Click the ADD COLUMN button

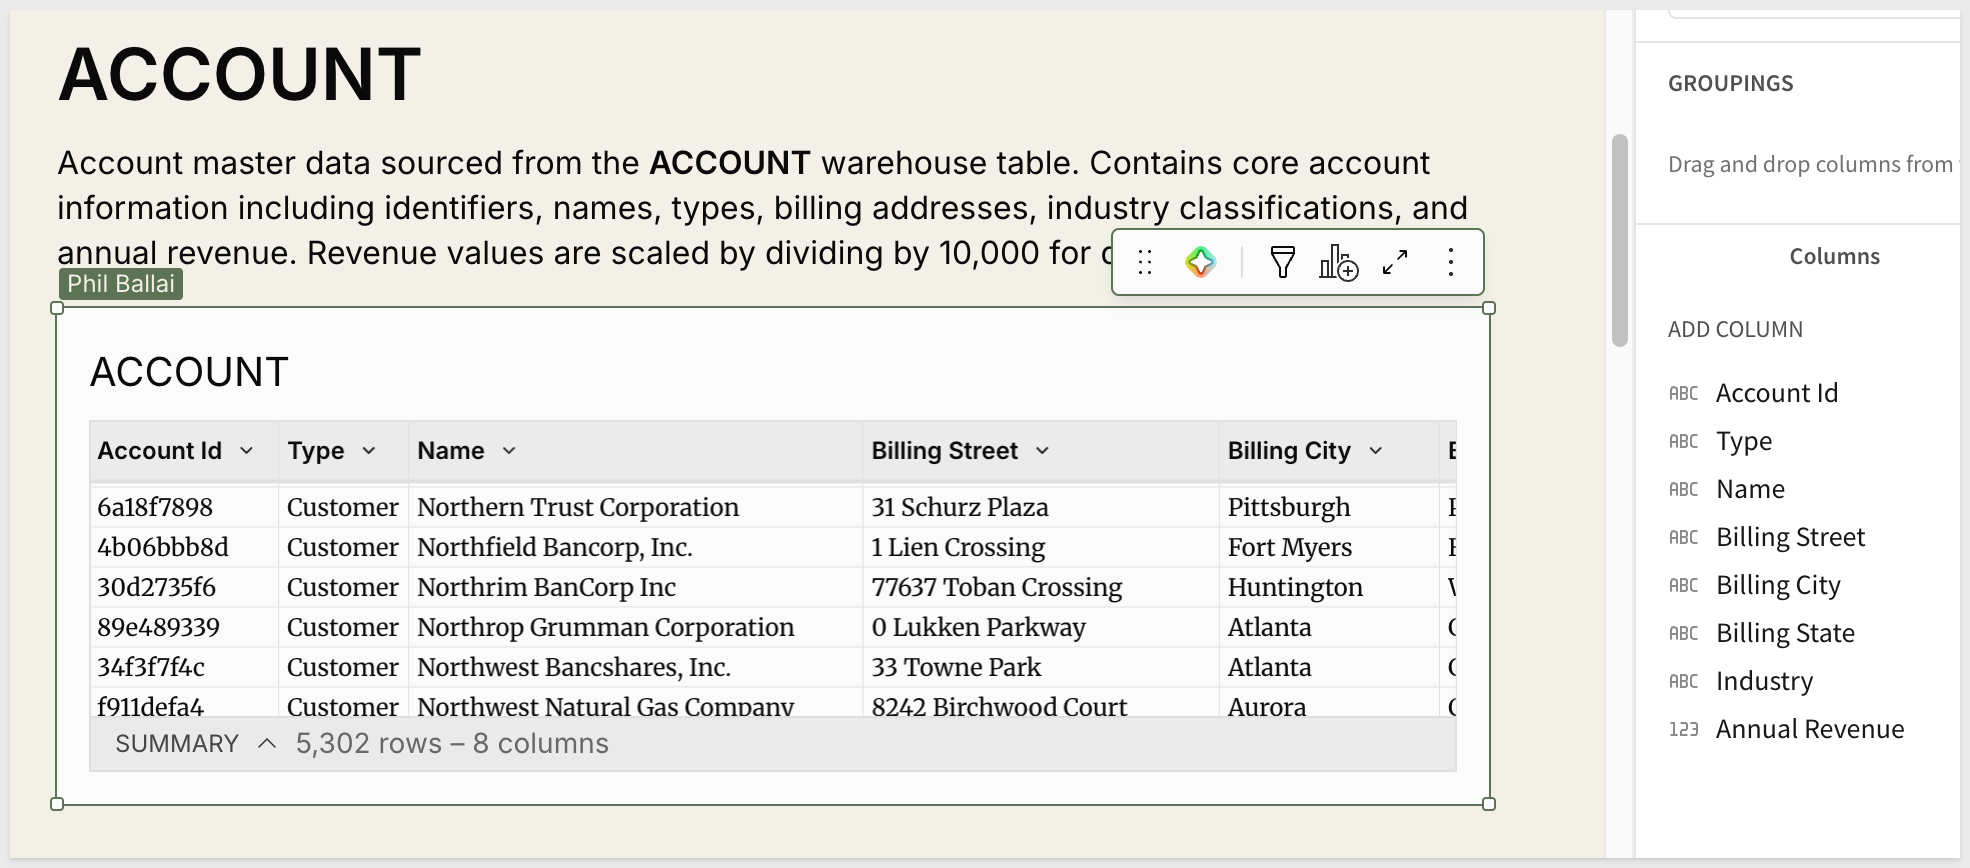(x=1735, y=330)
